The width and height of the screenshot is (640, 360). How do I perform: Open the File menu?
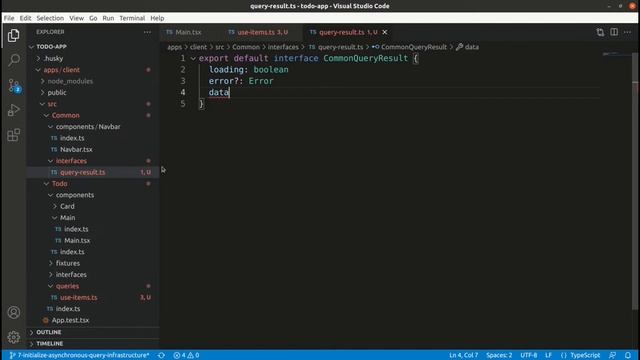coord(9,18)
